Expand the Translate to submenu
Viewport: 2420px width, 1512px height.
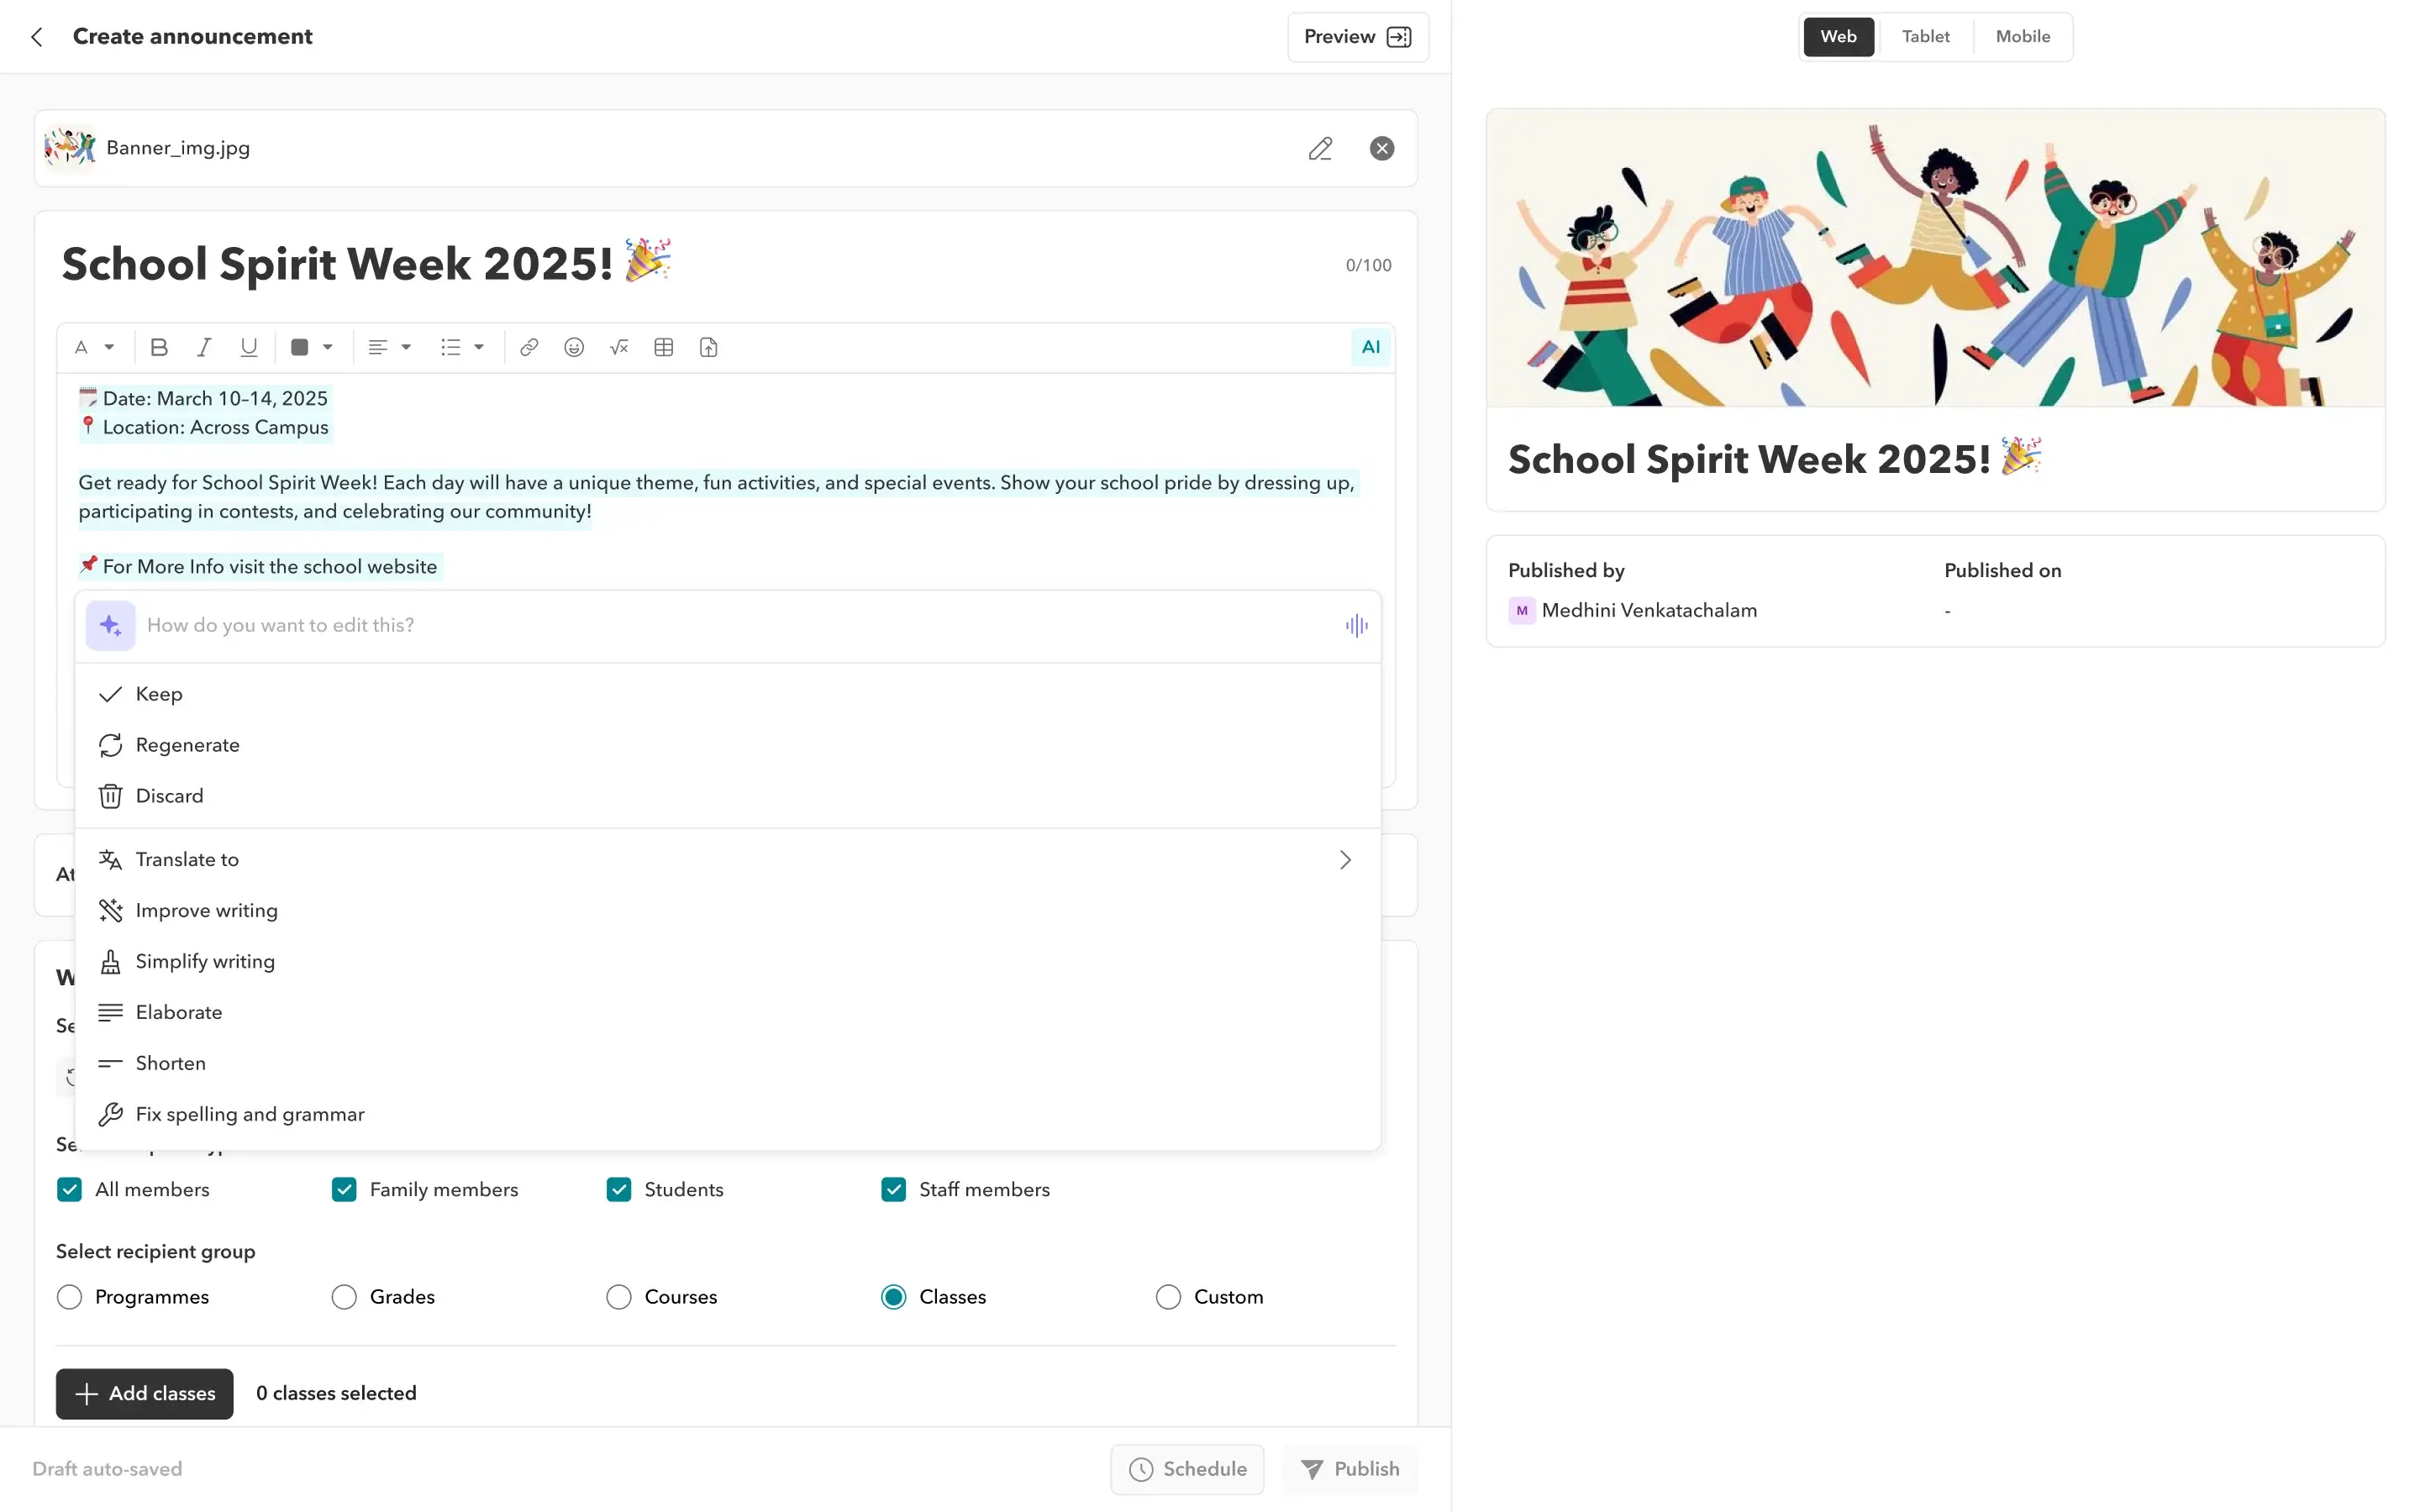click(728, 860)
